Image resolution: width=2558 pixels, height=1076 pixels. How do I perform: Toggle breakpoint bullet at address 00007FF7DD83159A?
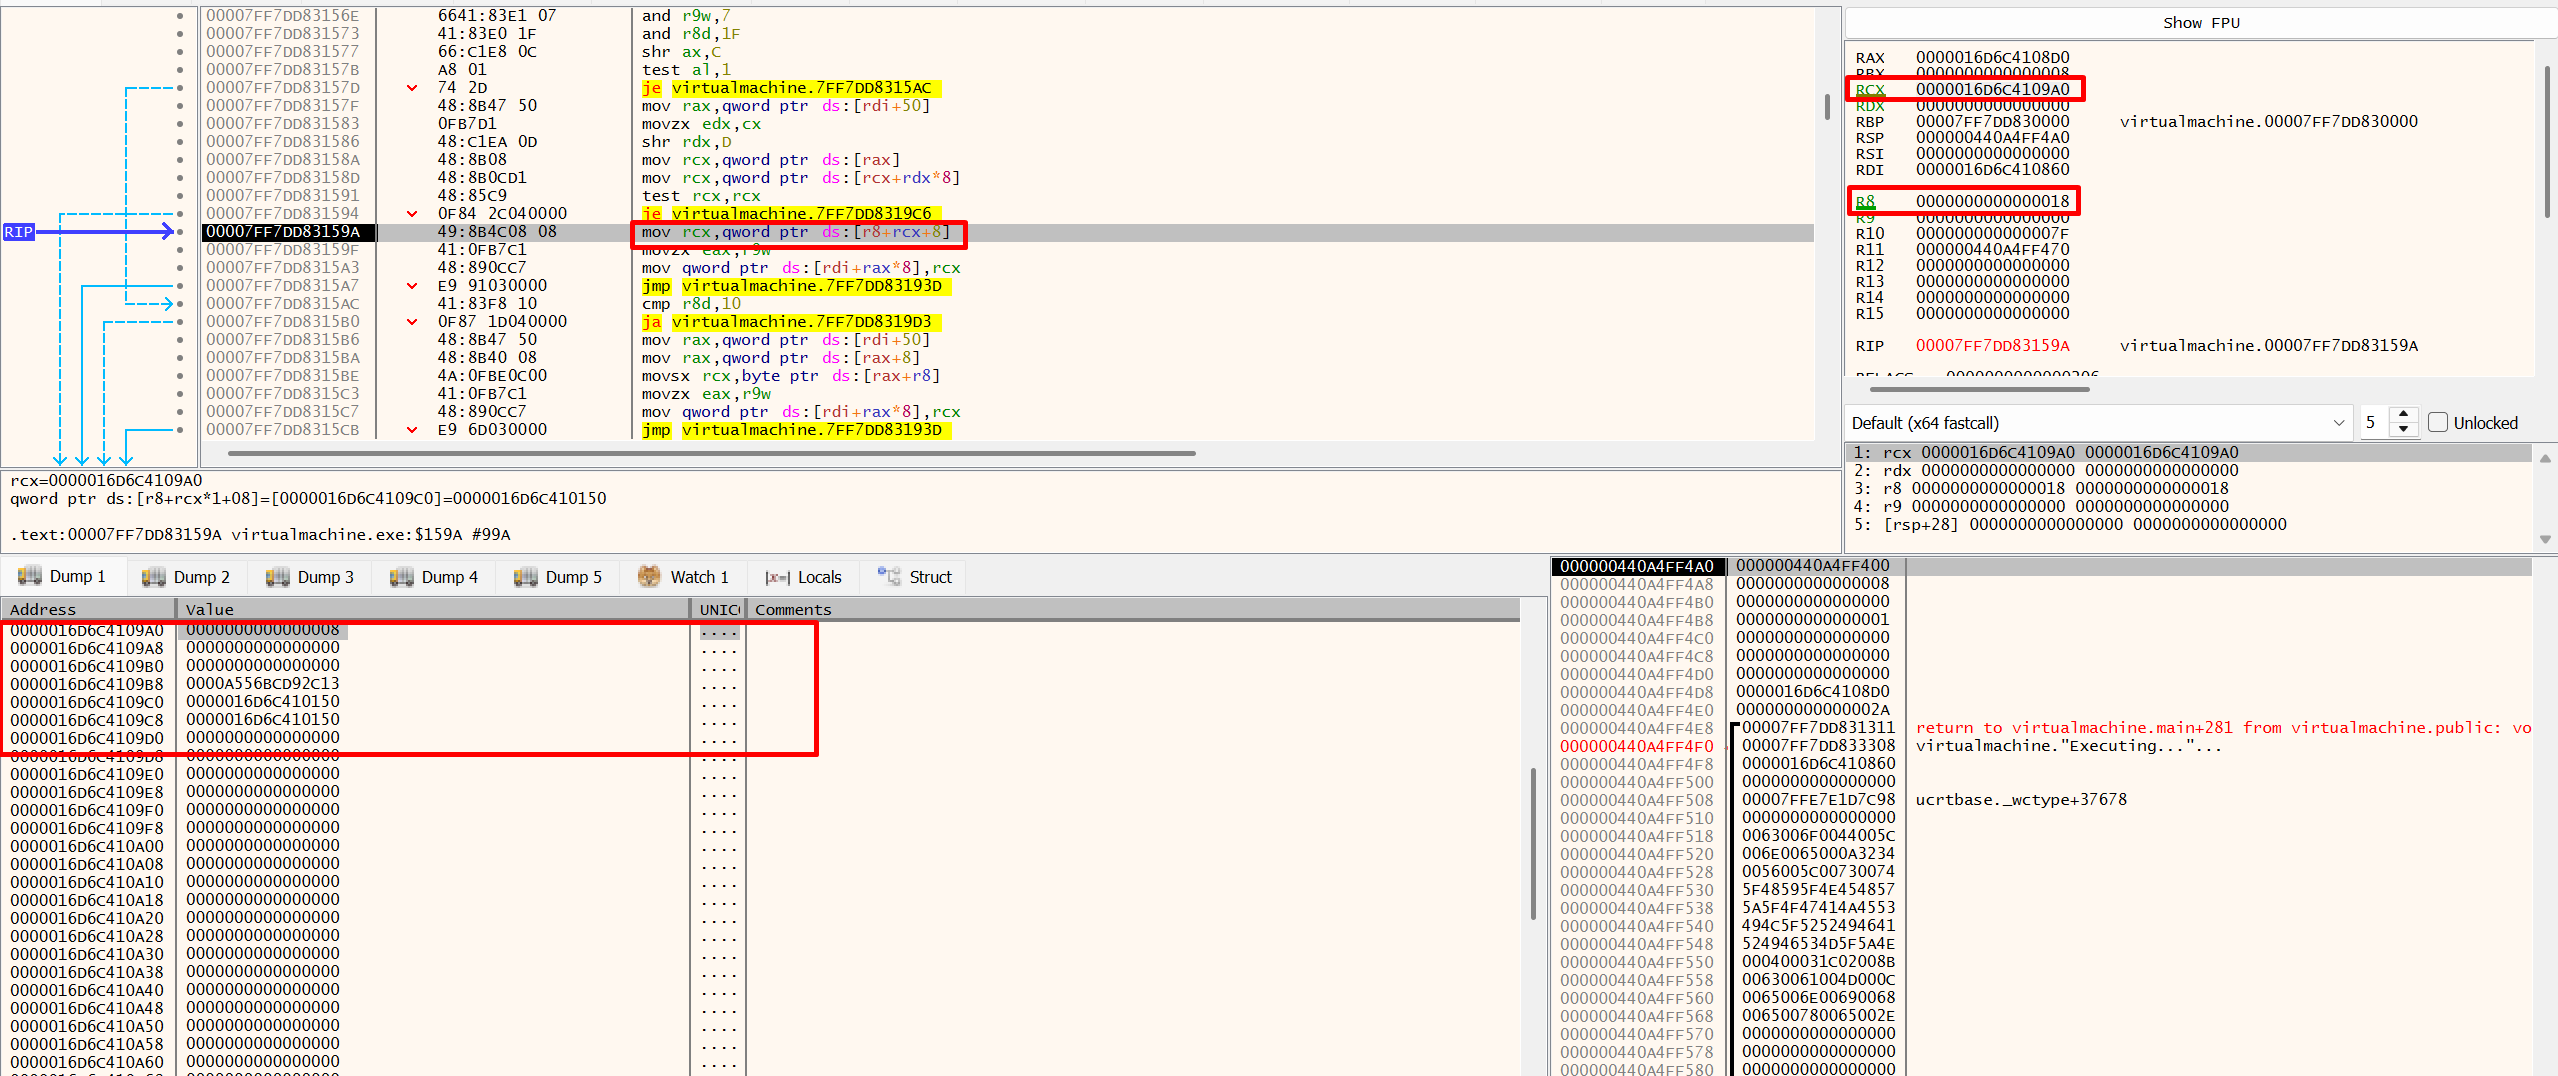point(180,232)
